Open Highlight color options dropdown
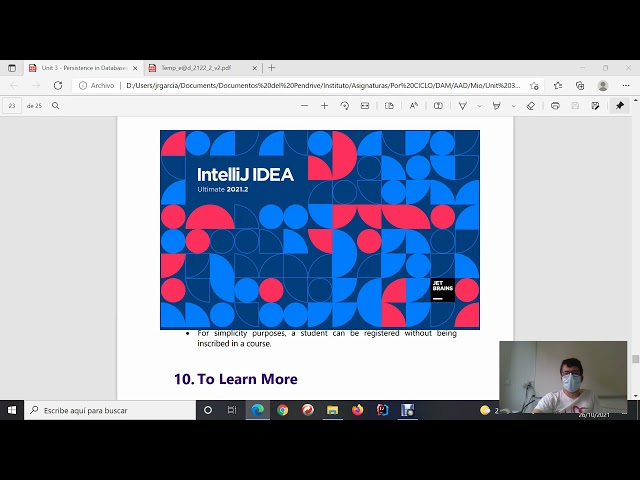 coord(513,106)
